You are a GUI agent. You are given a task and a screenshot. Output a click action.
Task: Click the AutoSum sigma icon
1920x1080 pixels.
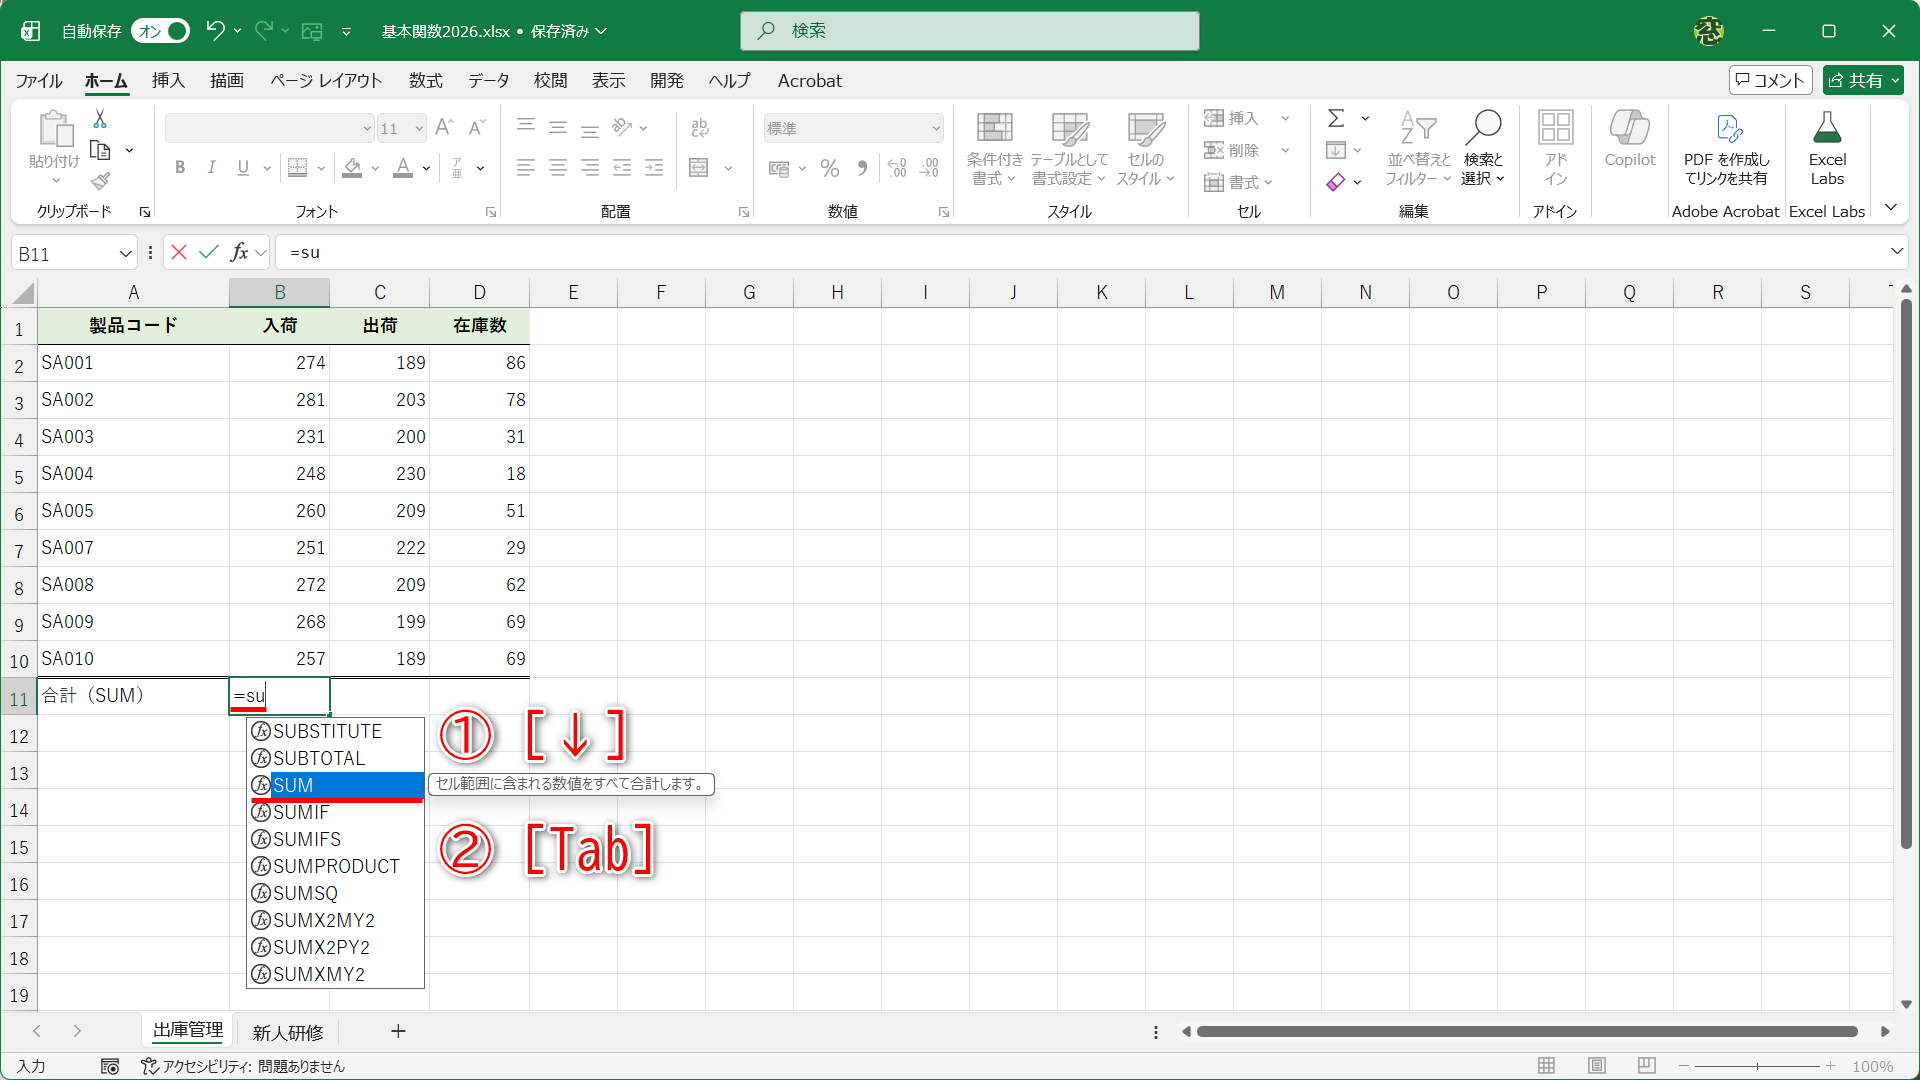click(x=1336, y=118)
